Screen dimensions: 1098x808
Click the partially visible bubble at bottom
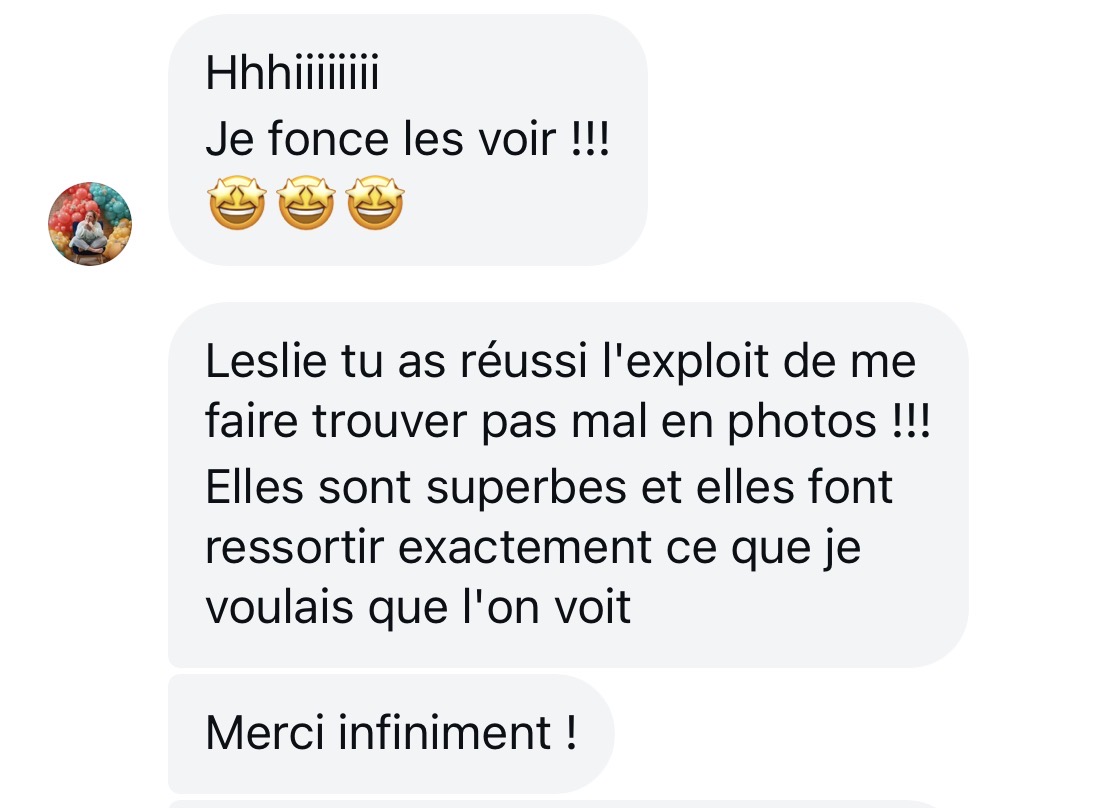click(553, 804)
